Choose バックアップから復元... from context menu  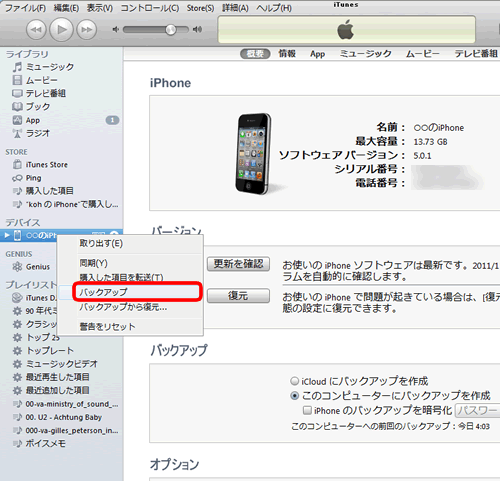[131, 307]
